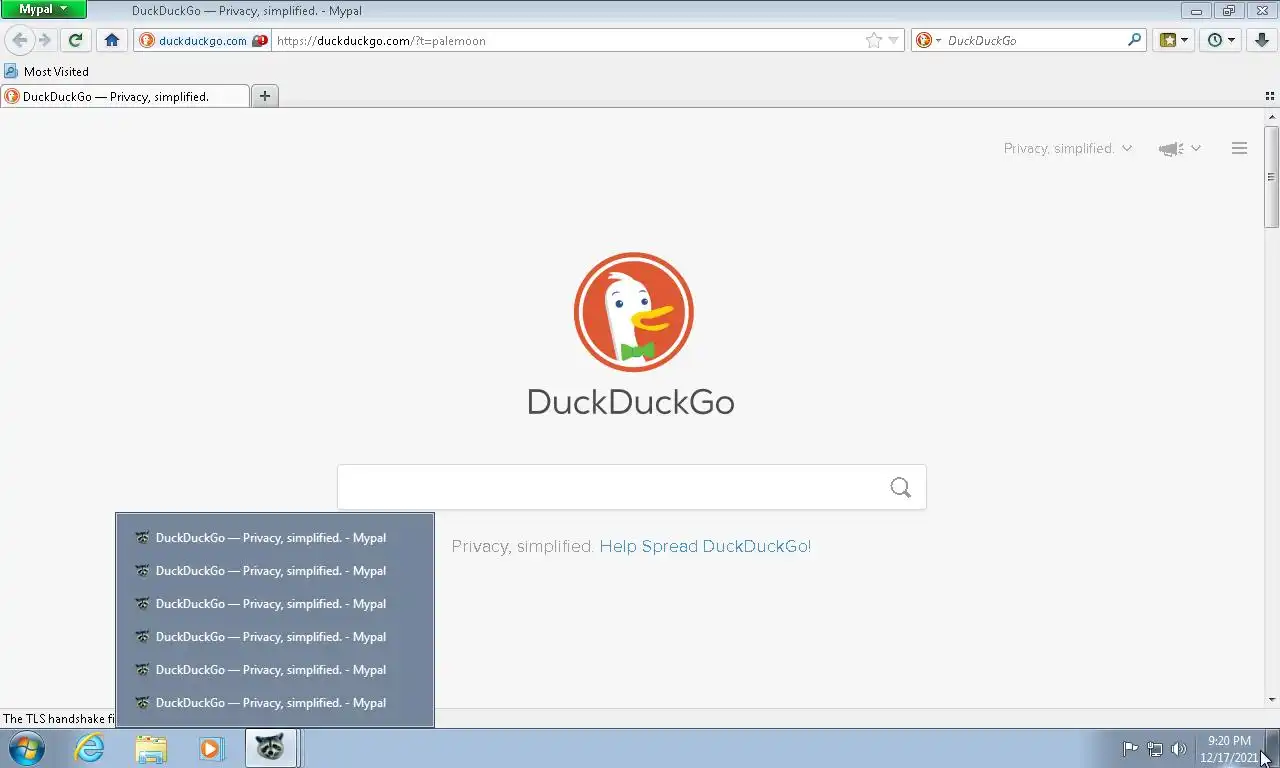Expand the page's Privacy, simplified. dropdown

tap(1067, 148)
